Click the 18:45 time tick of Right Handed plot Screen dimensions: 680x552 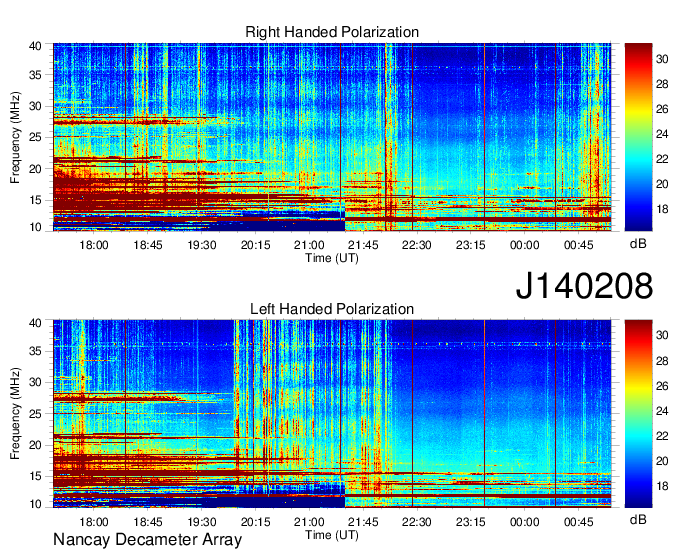147,245
